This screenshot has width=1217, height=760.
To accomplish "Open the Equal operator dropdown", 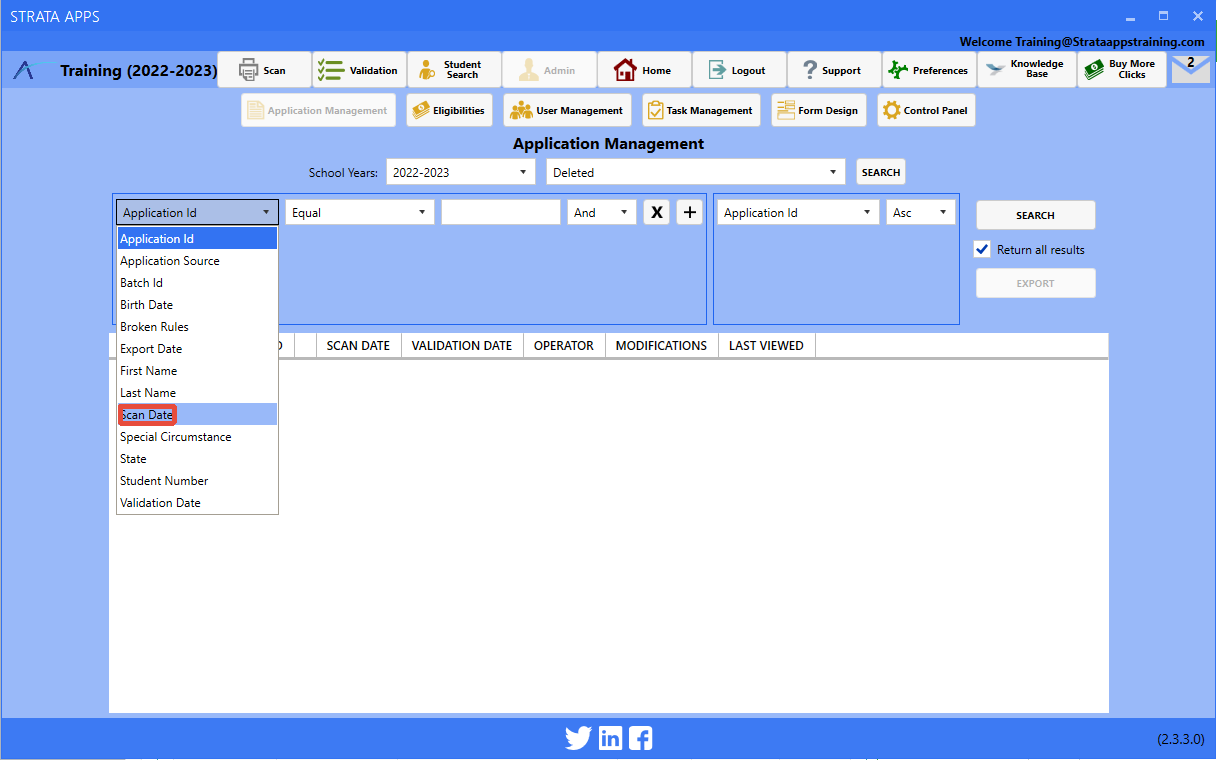I will coord(360,212).
